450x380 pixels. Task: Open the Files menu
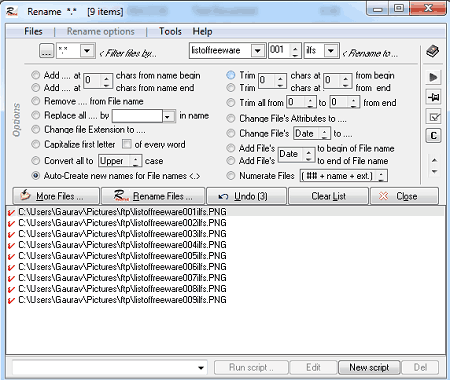point(33,31)
